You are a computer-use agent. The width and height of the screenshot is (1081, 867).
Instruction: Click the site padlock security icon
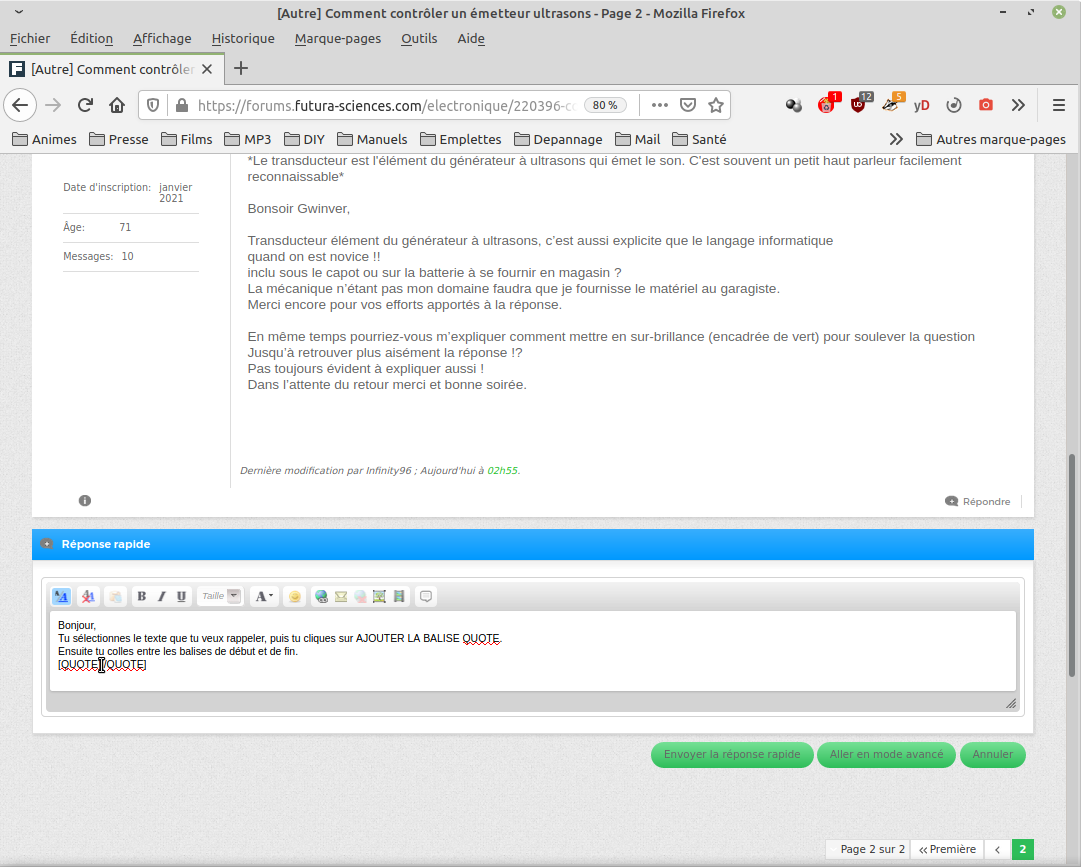[182, 105]
